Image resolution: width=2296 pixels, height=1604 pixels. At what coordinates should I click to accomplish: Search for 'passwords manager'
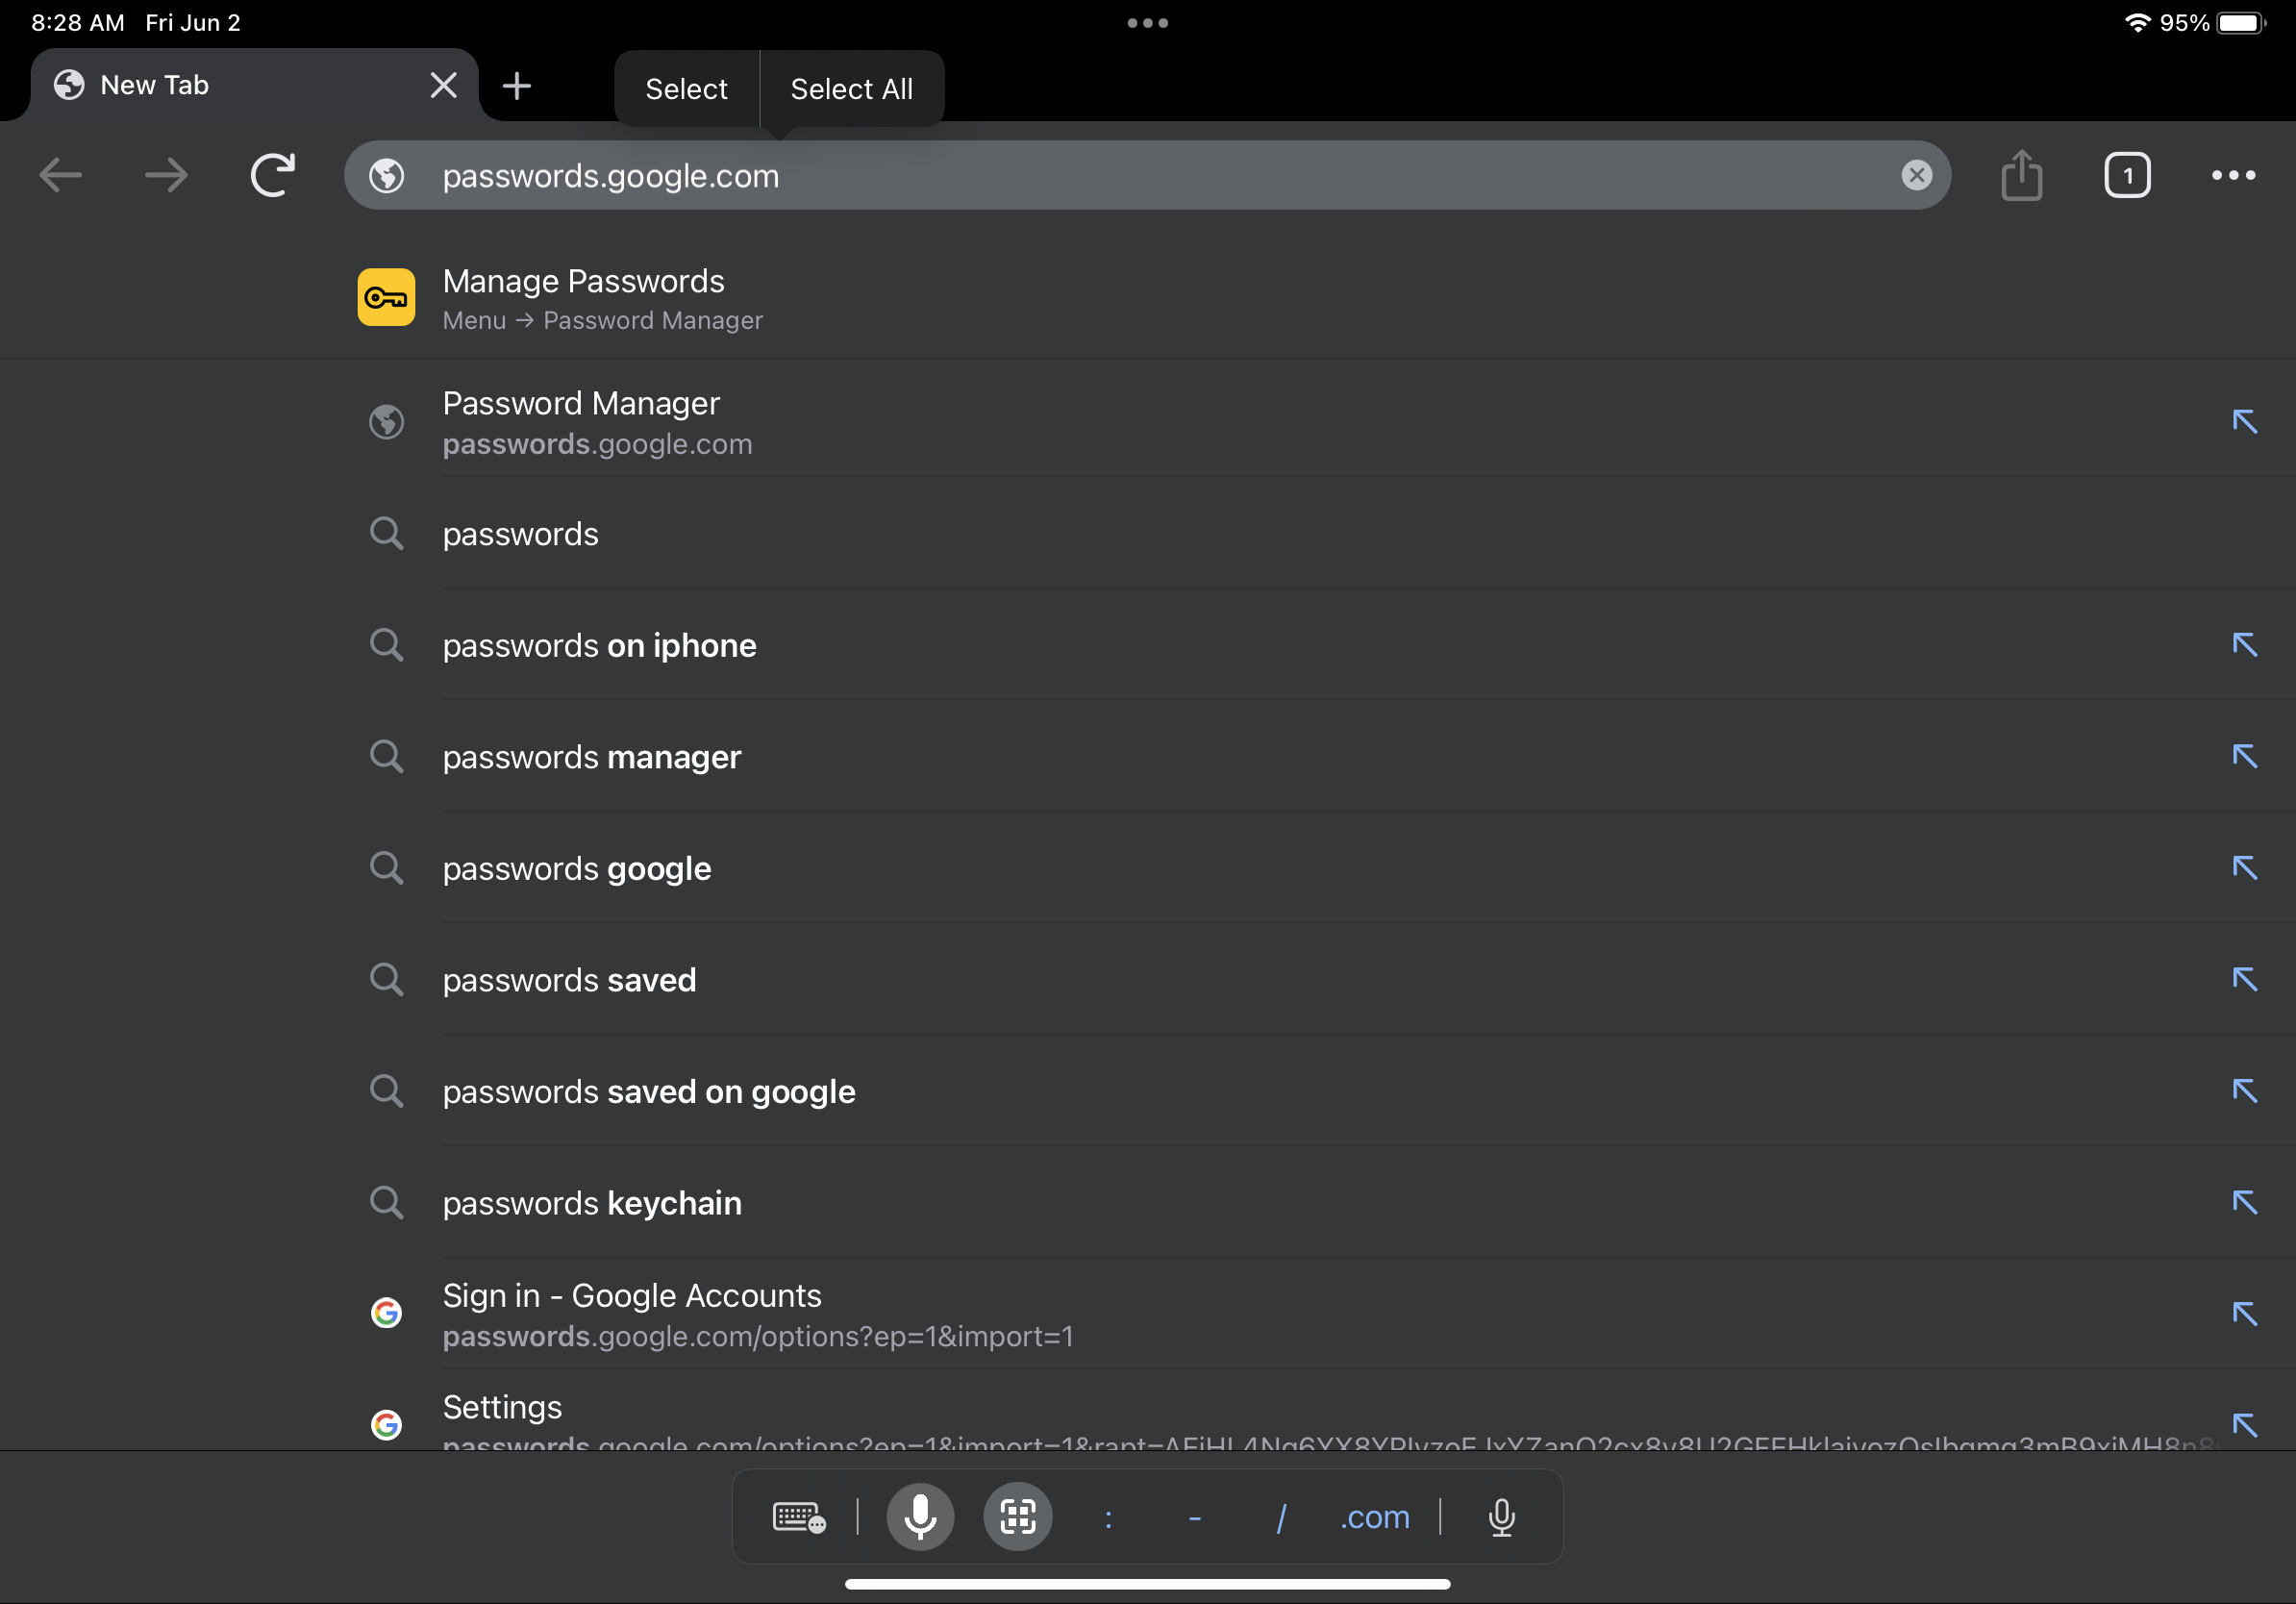(1148, 757)
